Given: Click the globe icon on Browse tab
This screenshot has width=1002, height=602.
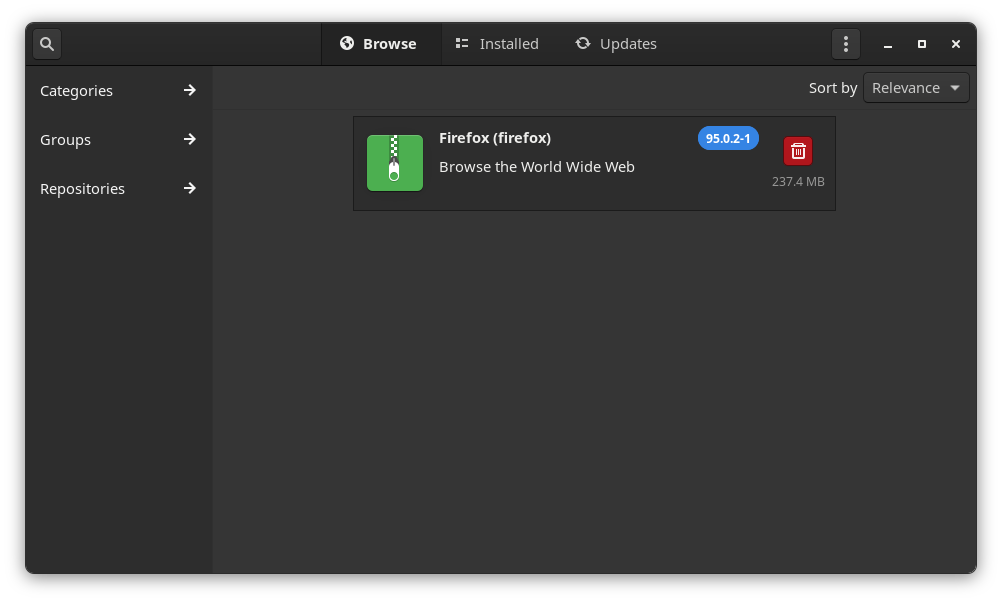Looking at the screenshot, I should pos(347,43).
